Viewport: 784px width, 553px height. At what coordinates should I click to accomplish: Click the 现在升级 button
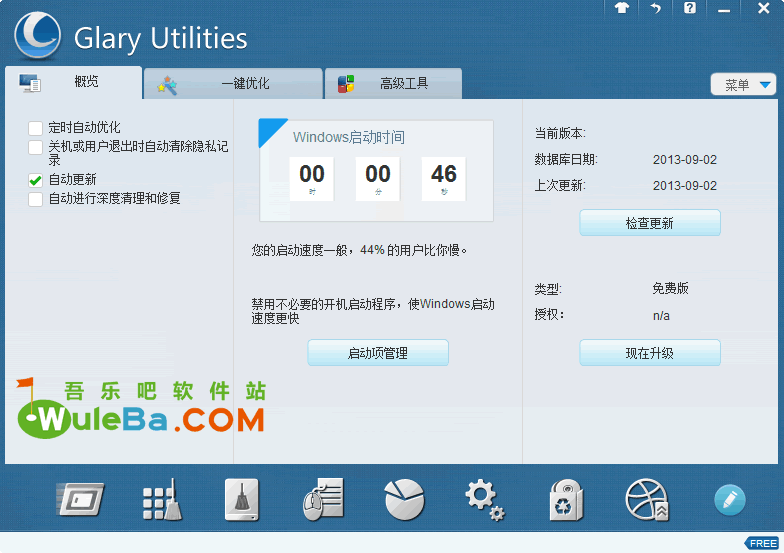[650, 353]
